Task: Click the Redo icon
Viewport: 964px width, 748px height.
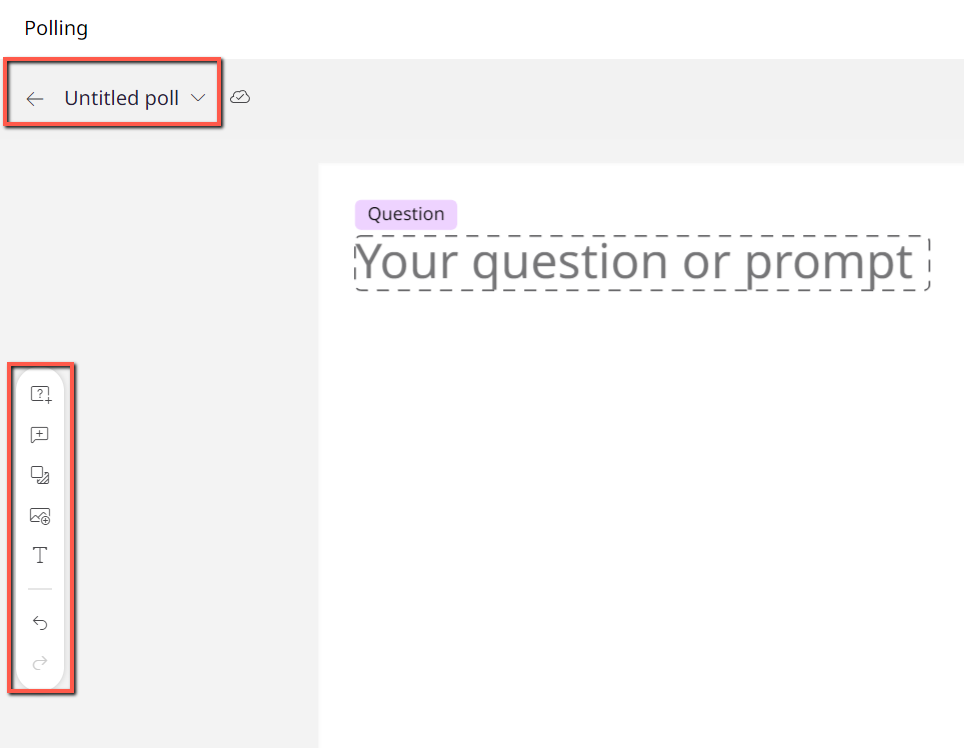Action: [40, 663]
